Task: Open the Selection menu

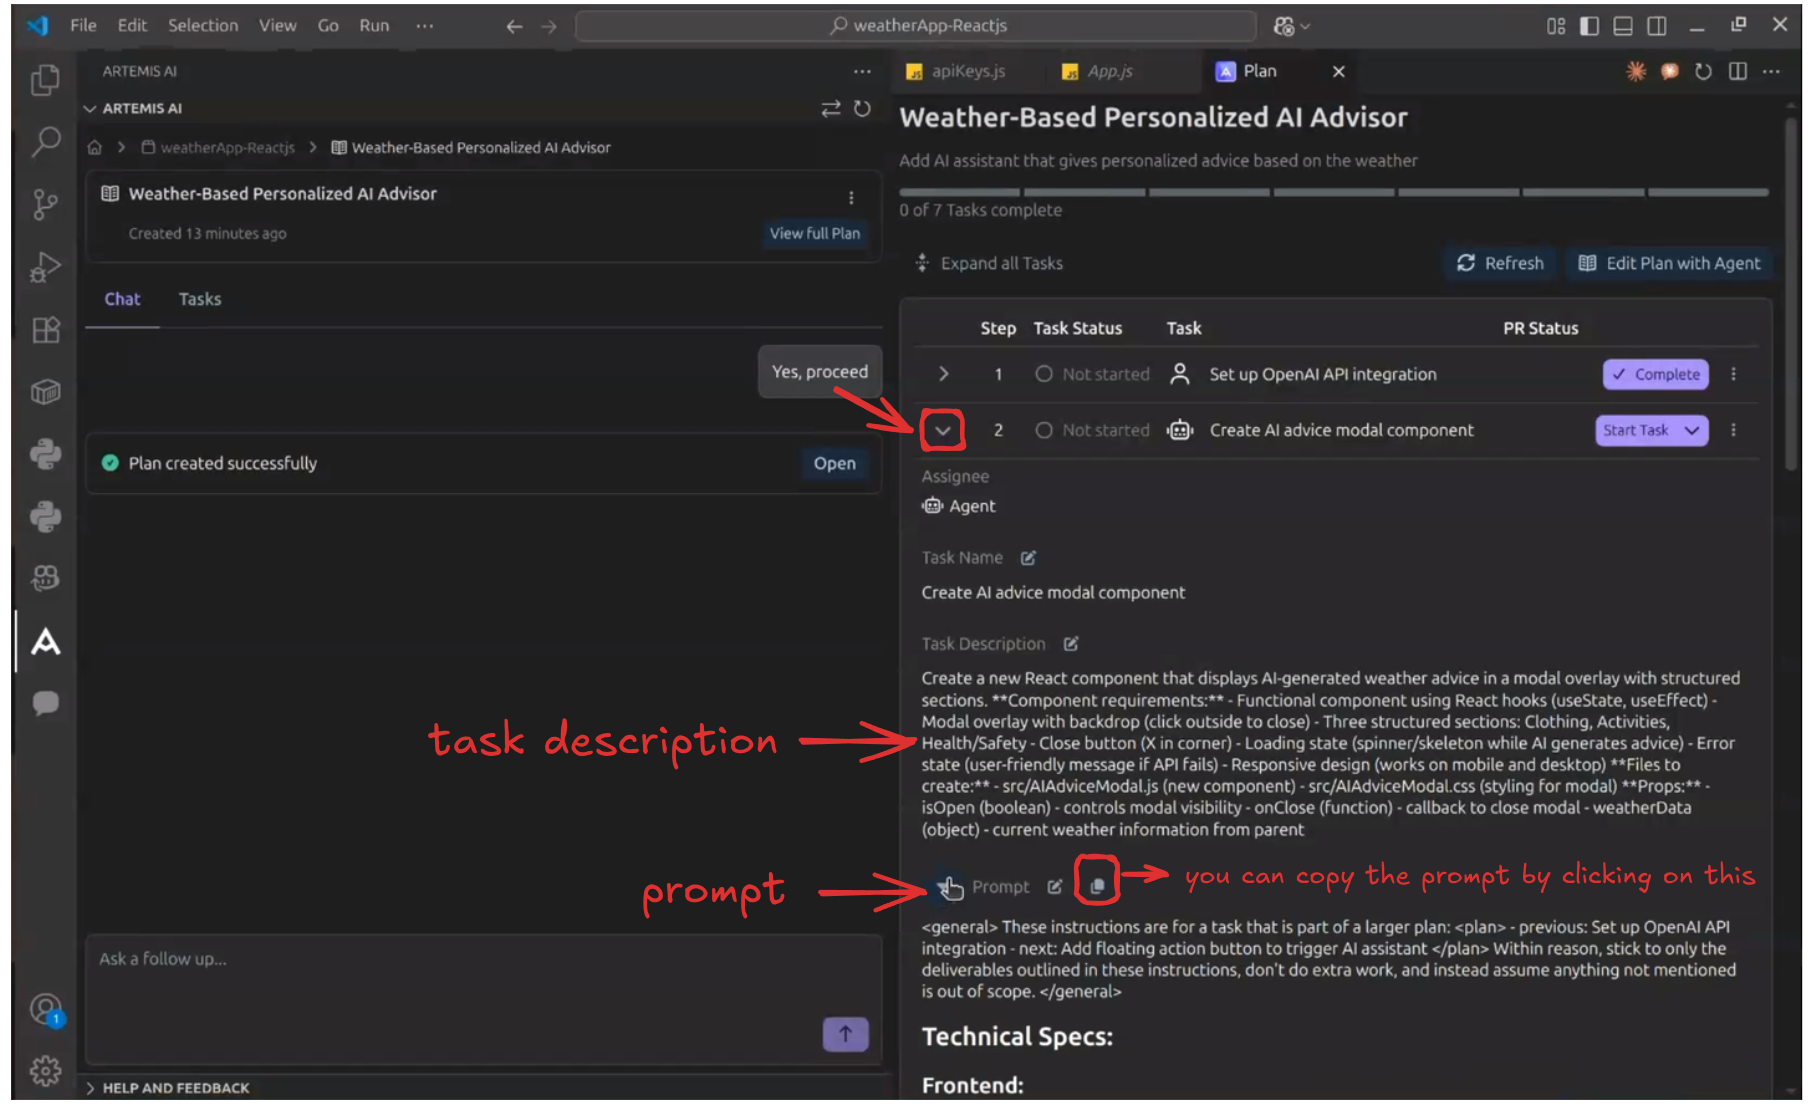Action: (203, 26)
